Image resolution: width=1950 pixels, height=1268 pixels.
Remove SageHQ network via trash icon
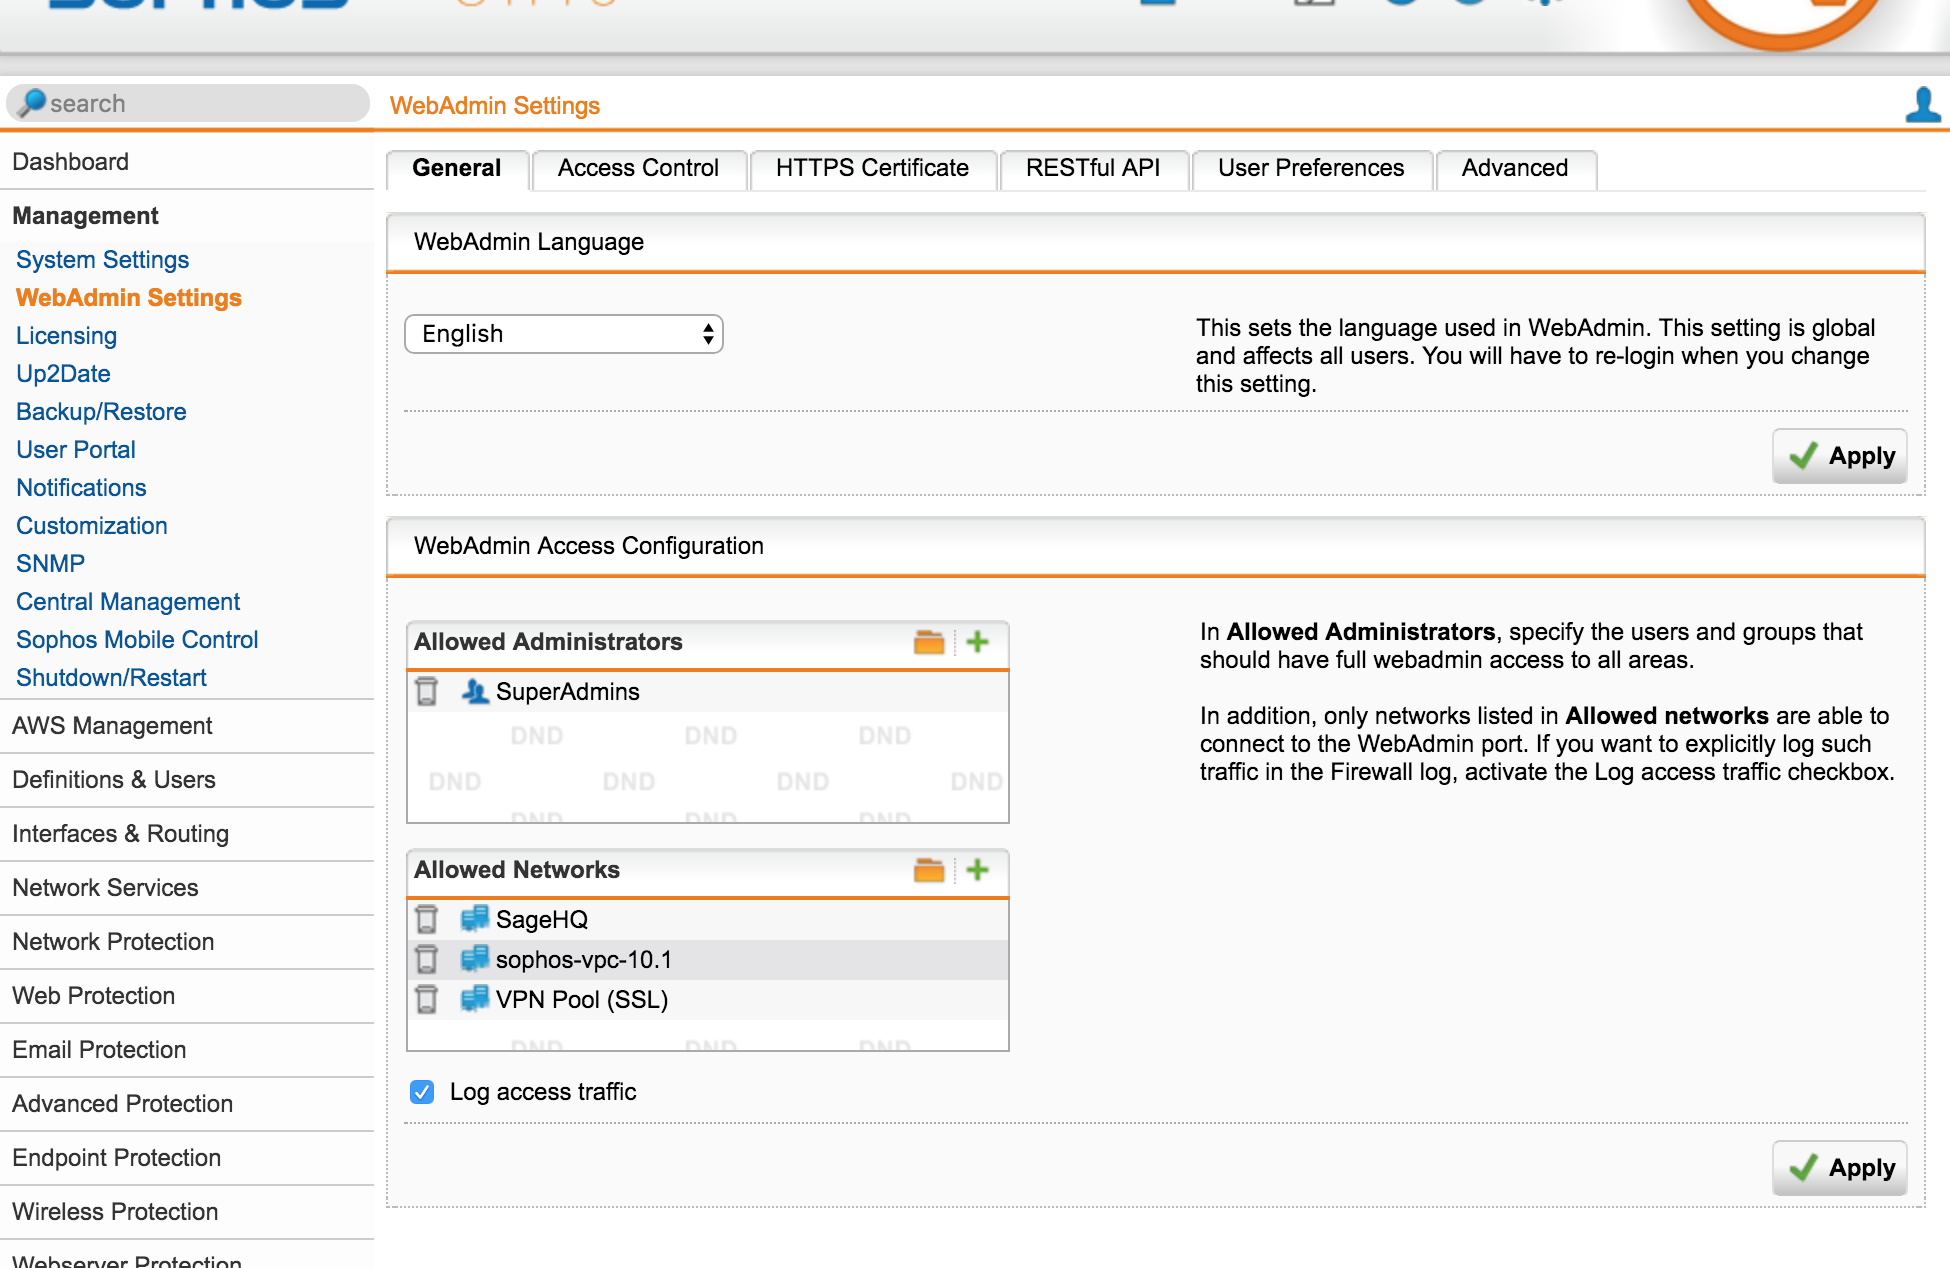click(x=427, y=919)
